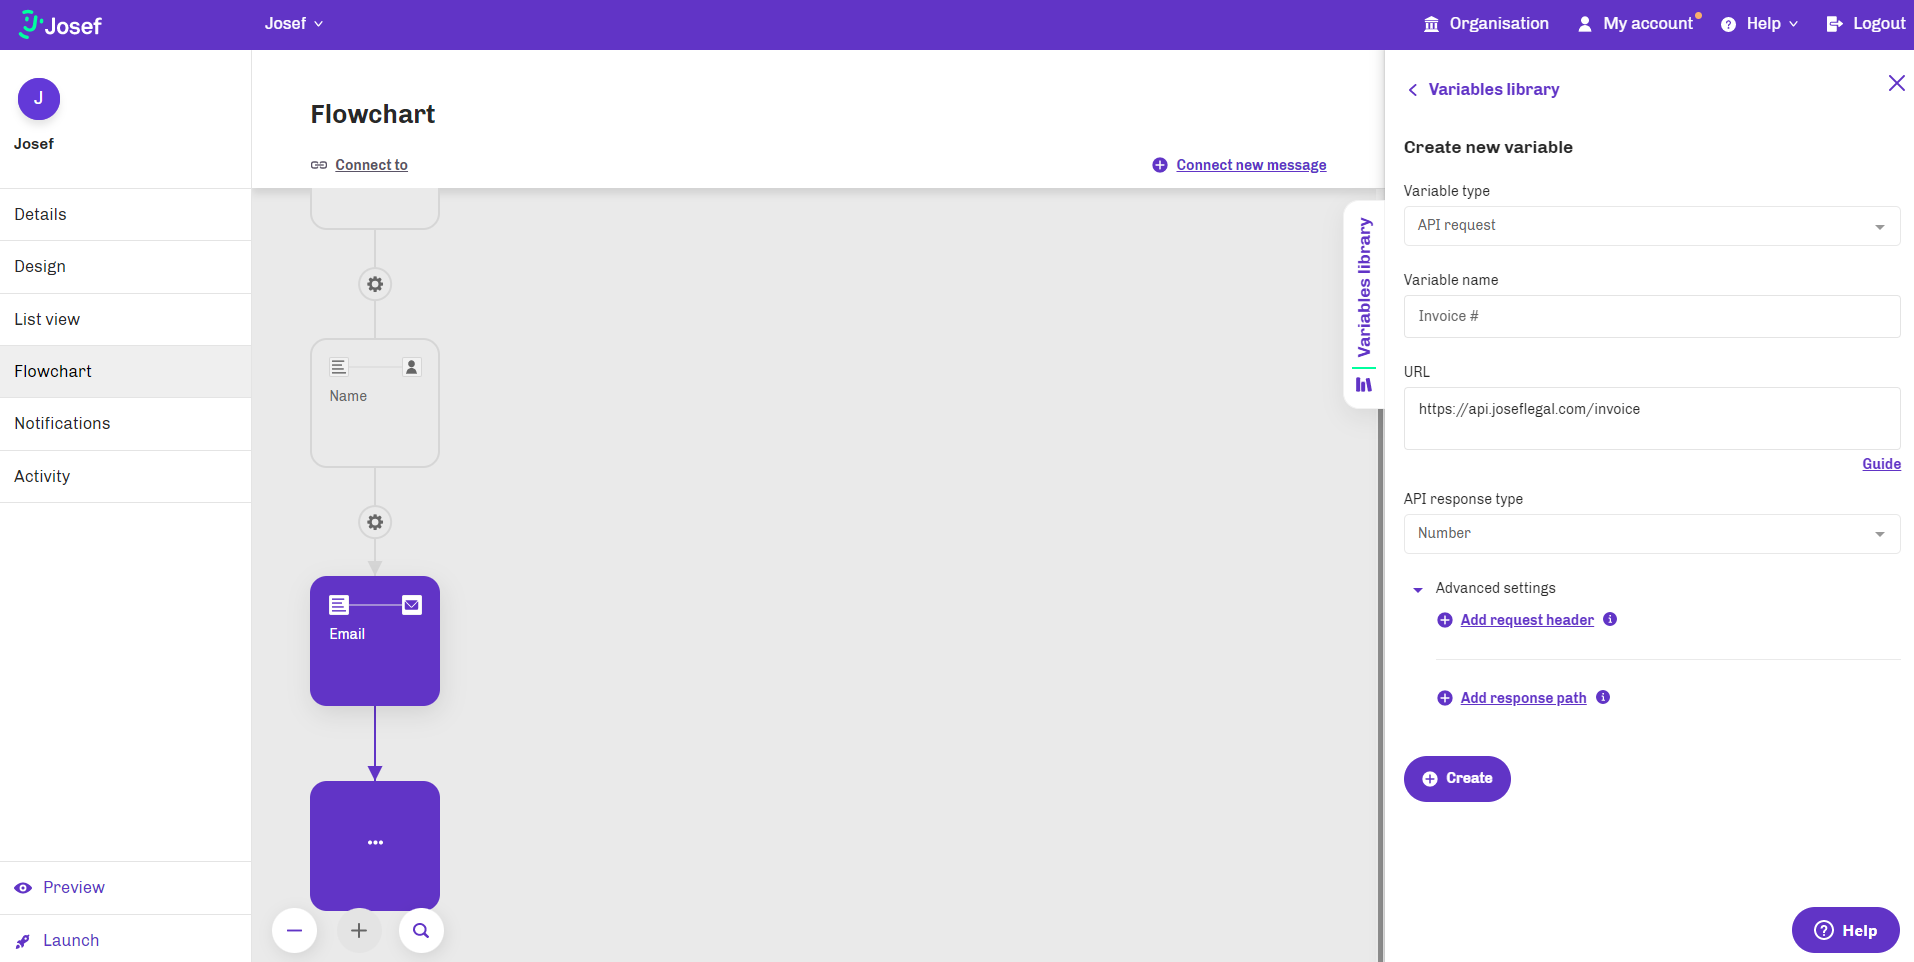This screenshot has width=1914, height=962.
Task: Open the Variable type dropdown
Action: click(1652, 226)
